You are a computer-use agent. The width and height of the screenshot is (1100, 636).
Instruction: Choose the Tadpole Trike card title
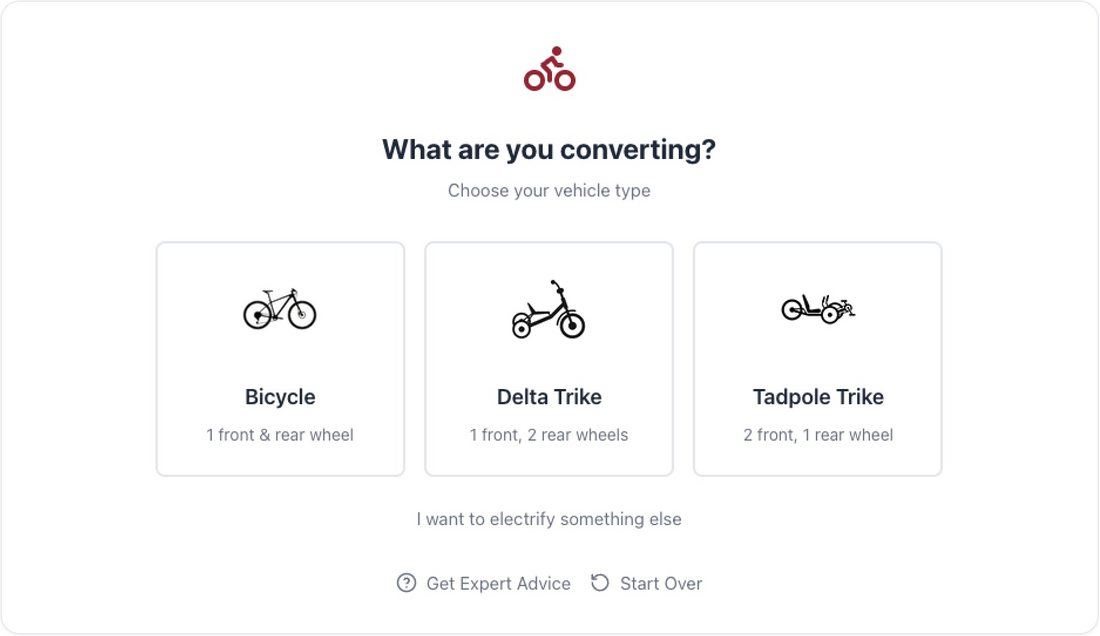pyautogui.click(x=818, y=397)
